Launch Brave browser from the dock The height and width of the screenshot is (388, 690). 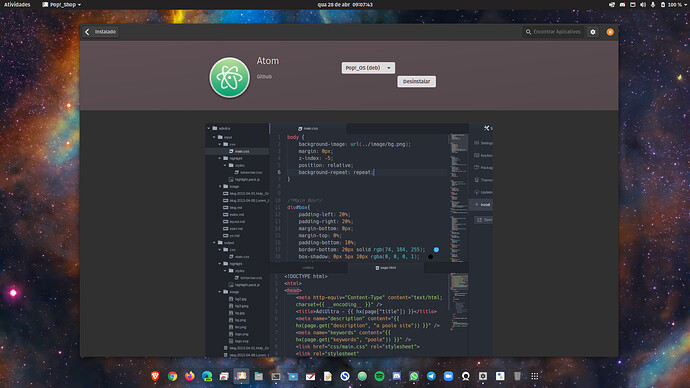point(155,376)
